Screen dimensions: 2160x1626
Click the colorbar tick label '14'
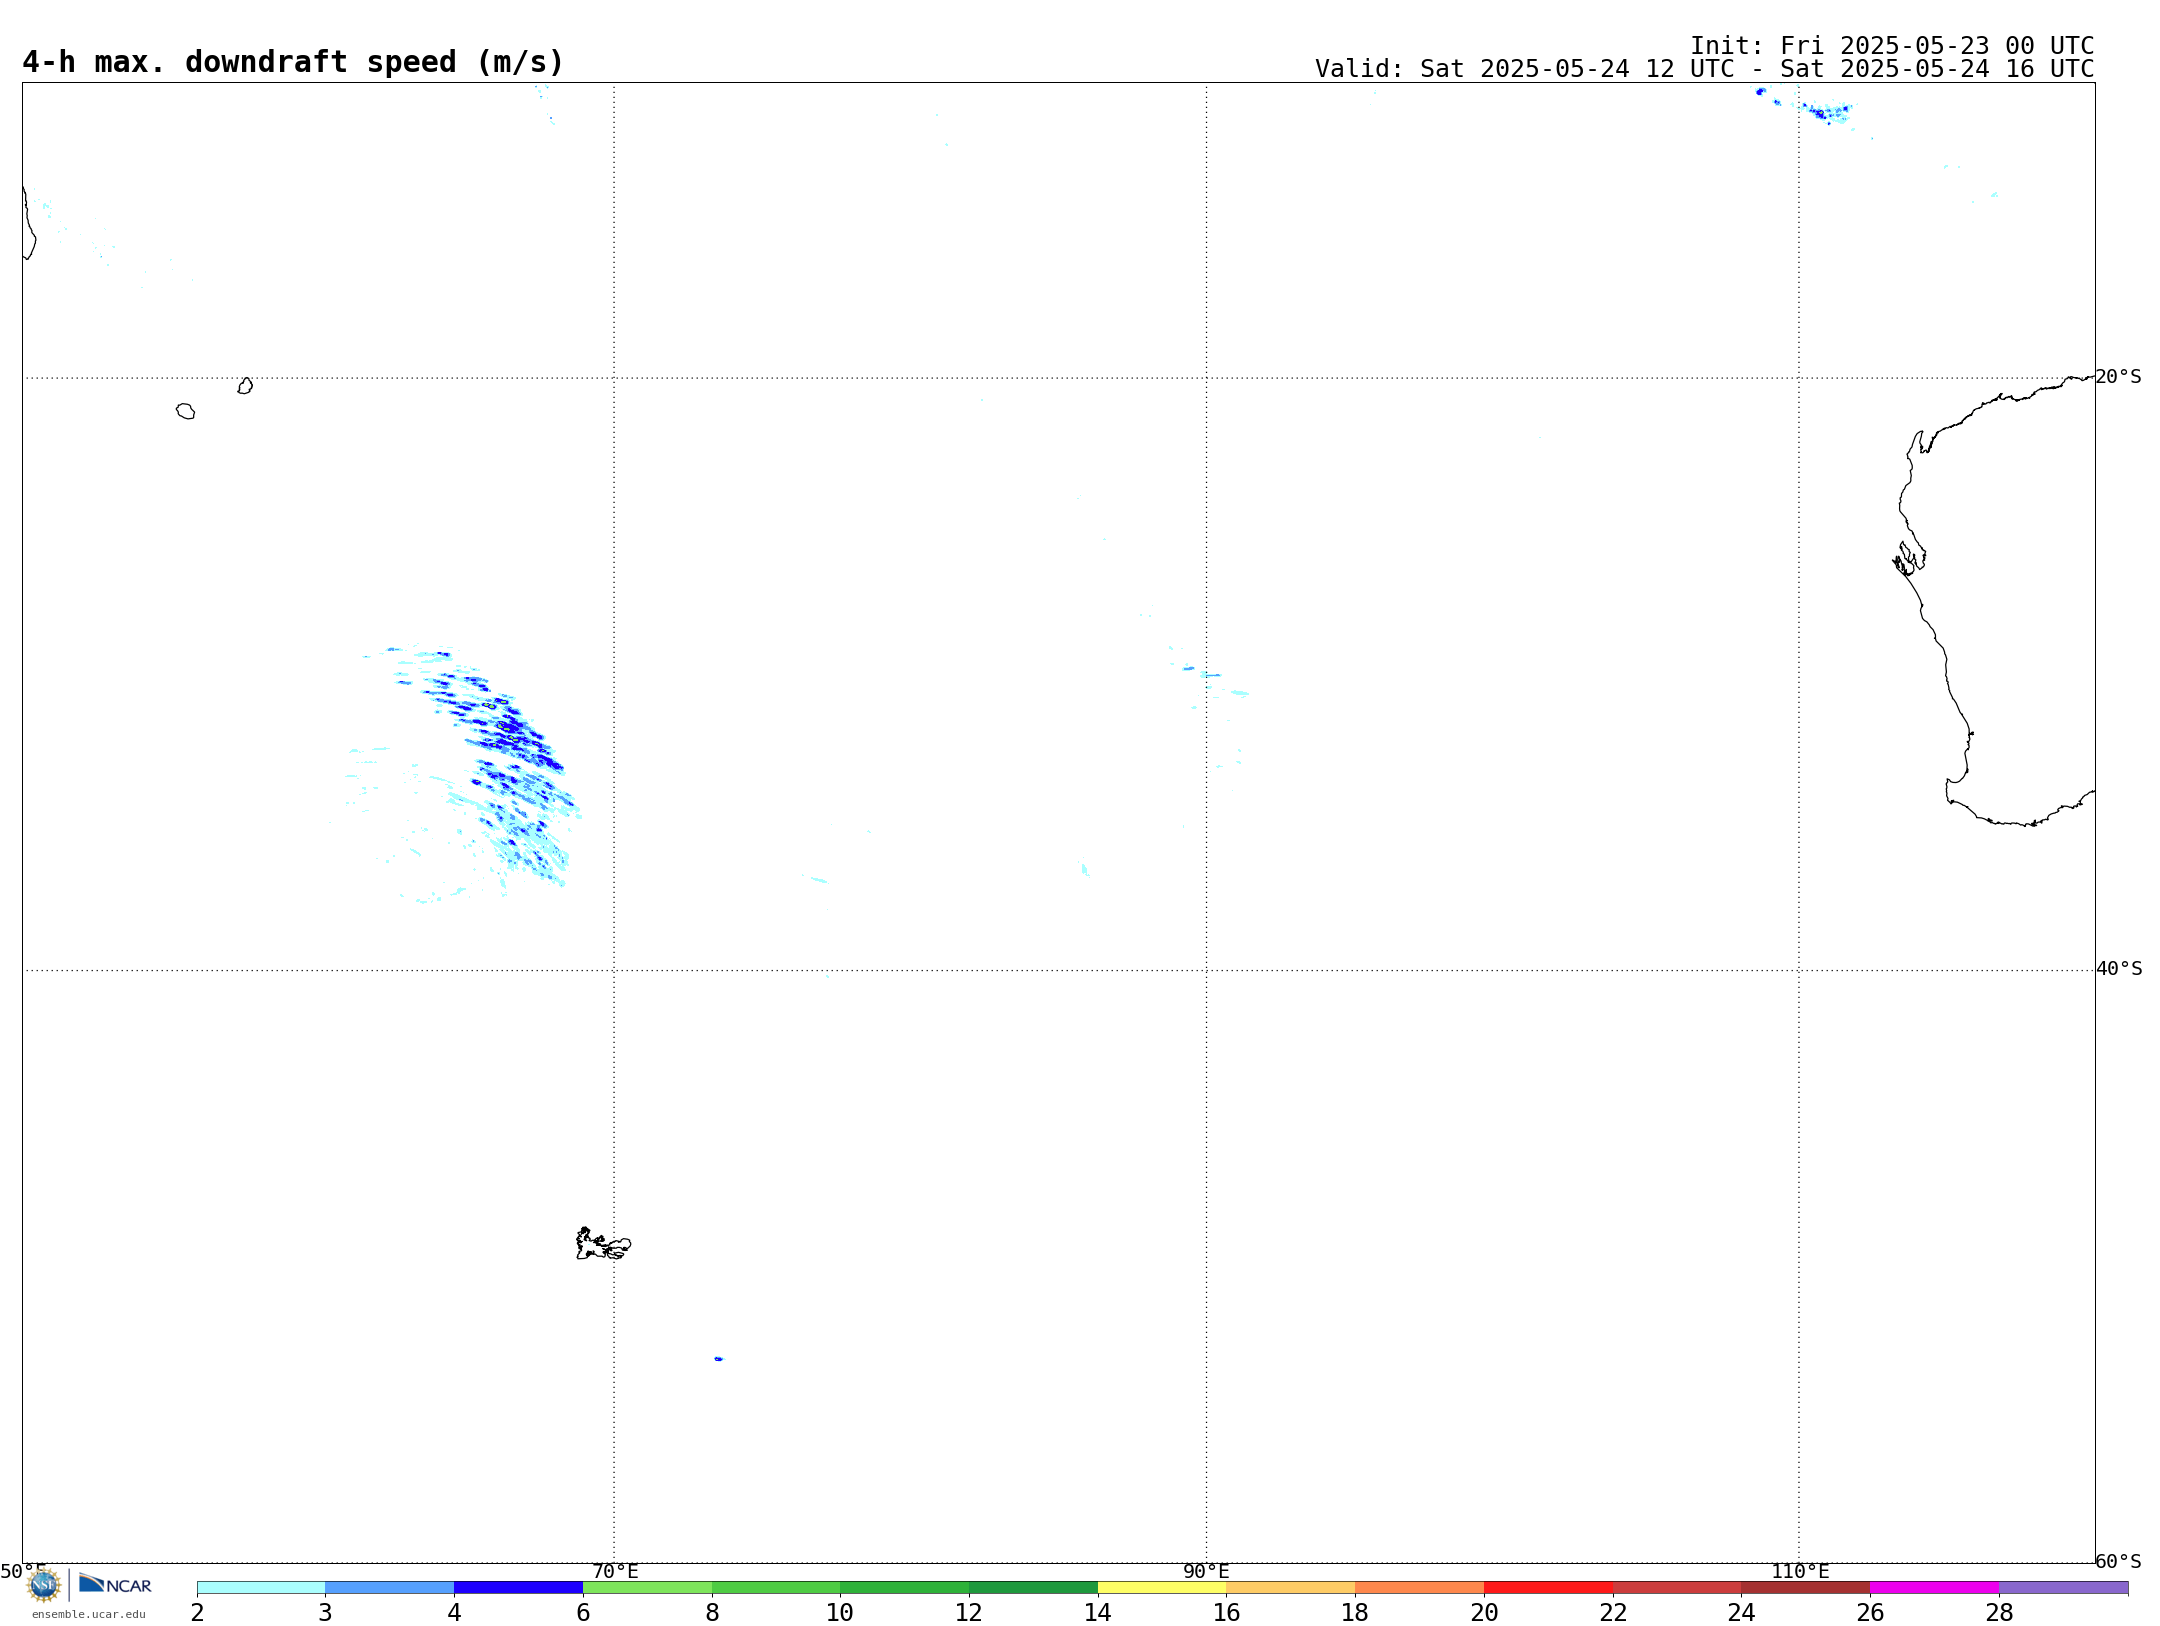coord(1098,1612)
